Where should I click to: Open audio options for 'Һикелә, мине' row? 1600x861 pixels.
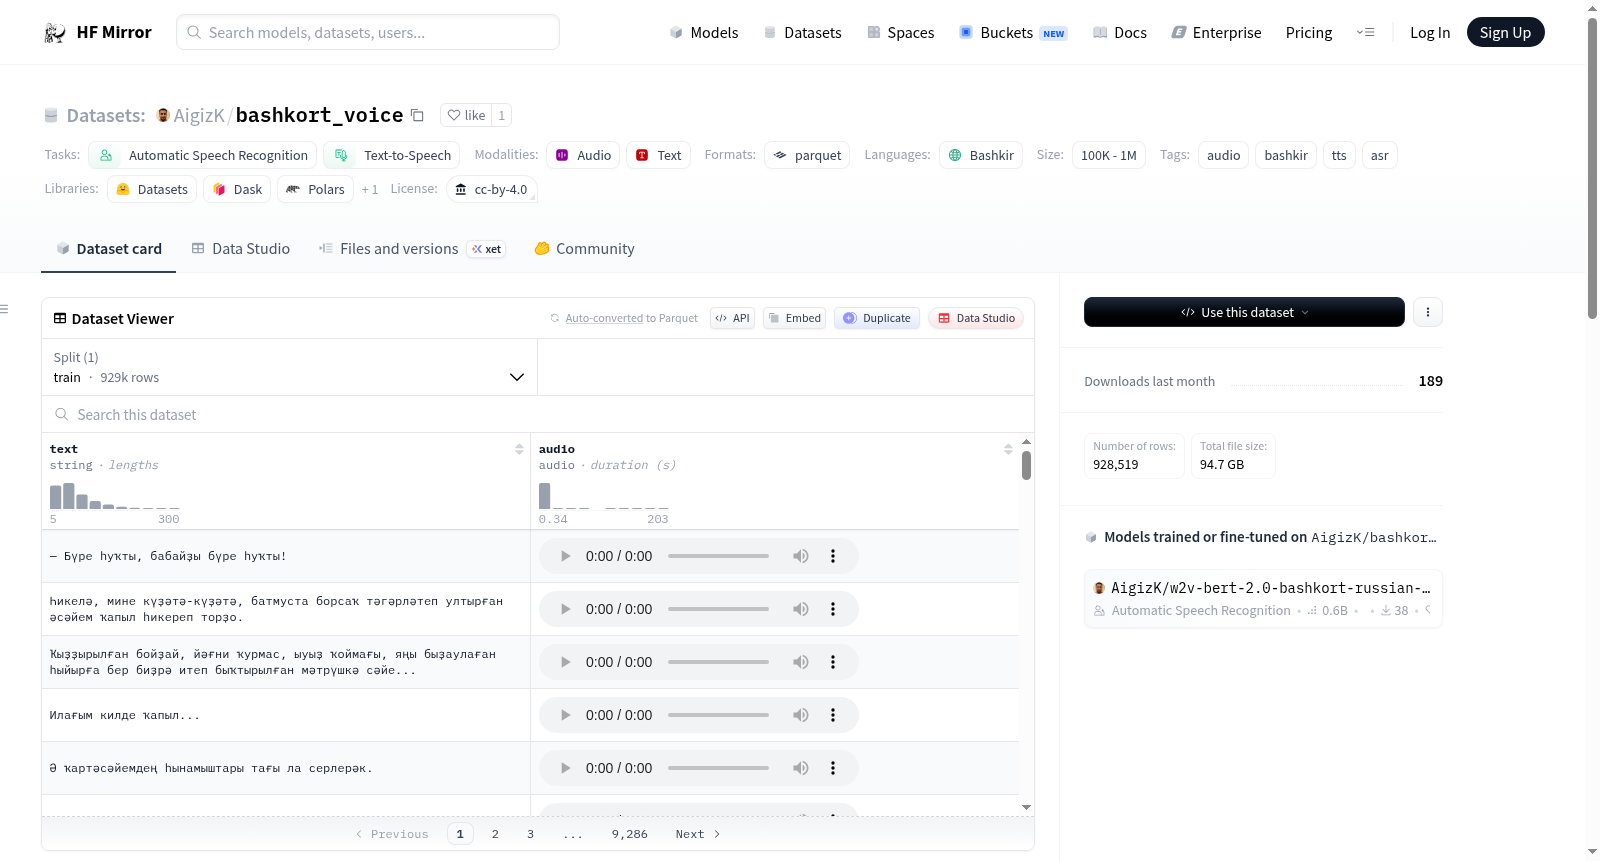click(833, 609)
